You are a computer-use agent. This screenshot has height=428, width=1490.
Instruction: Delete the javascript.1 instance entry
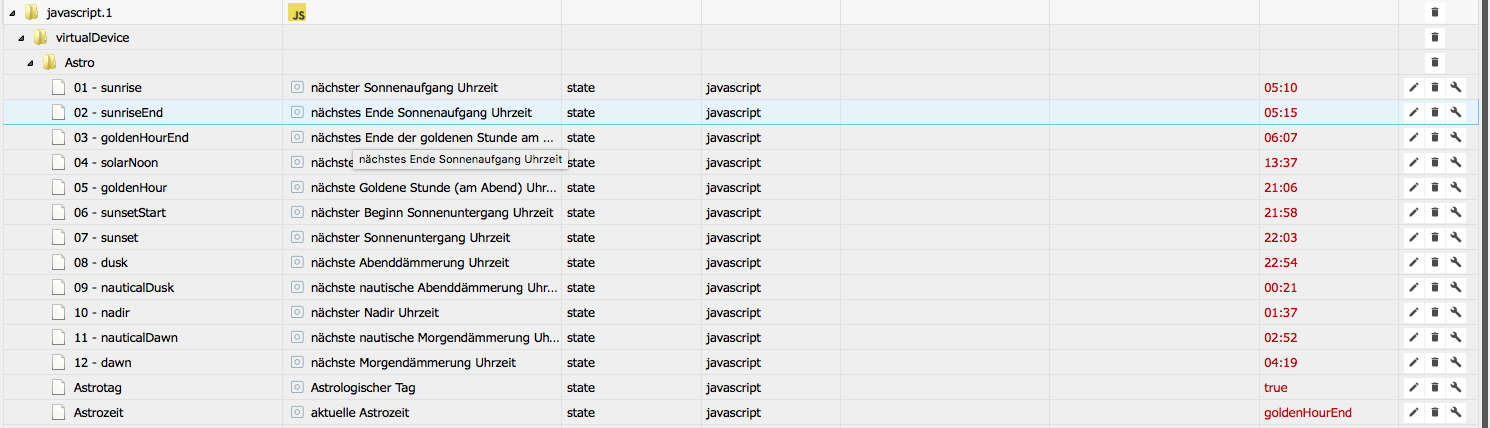(1435, 12)
